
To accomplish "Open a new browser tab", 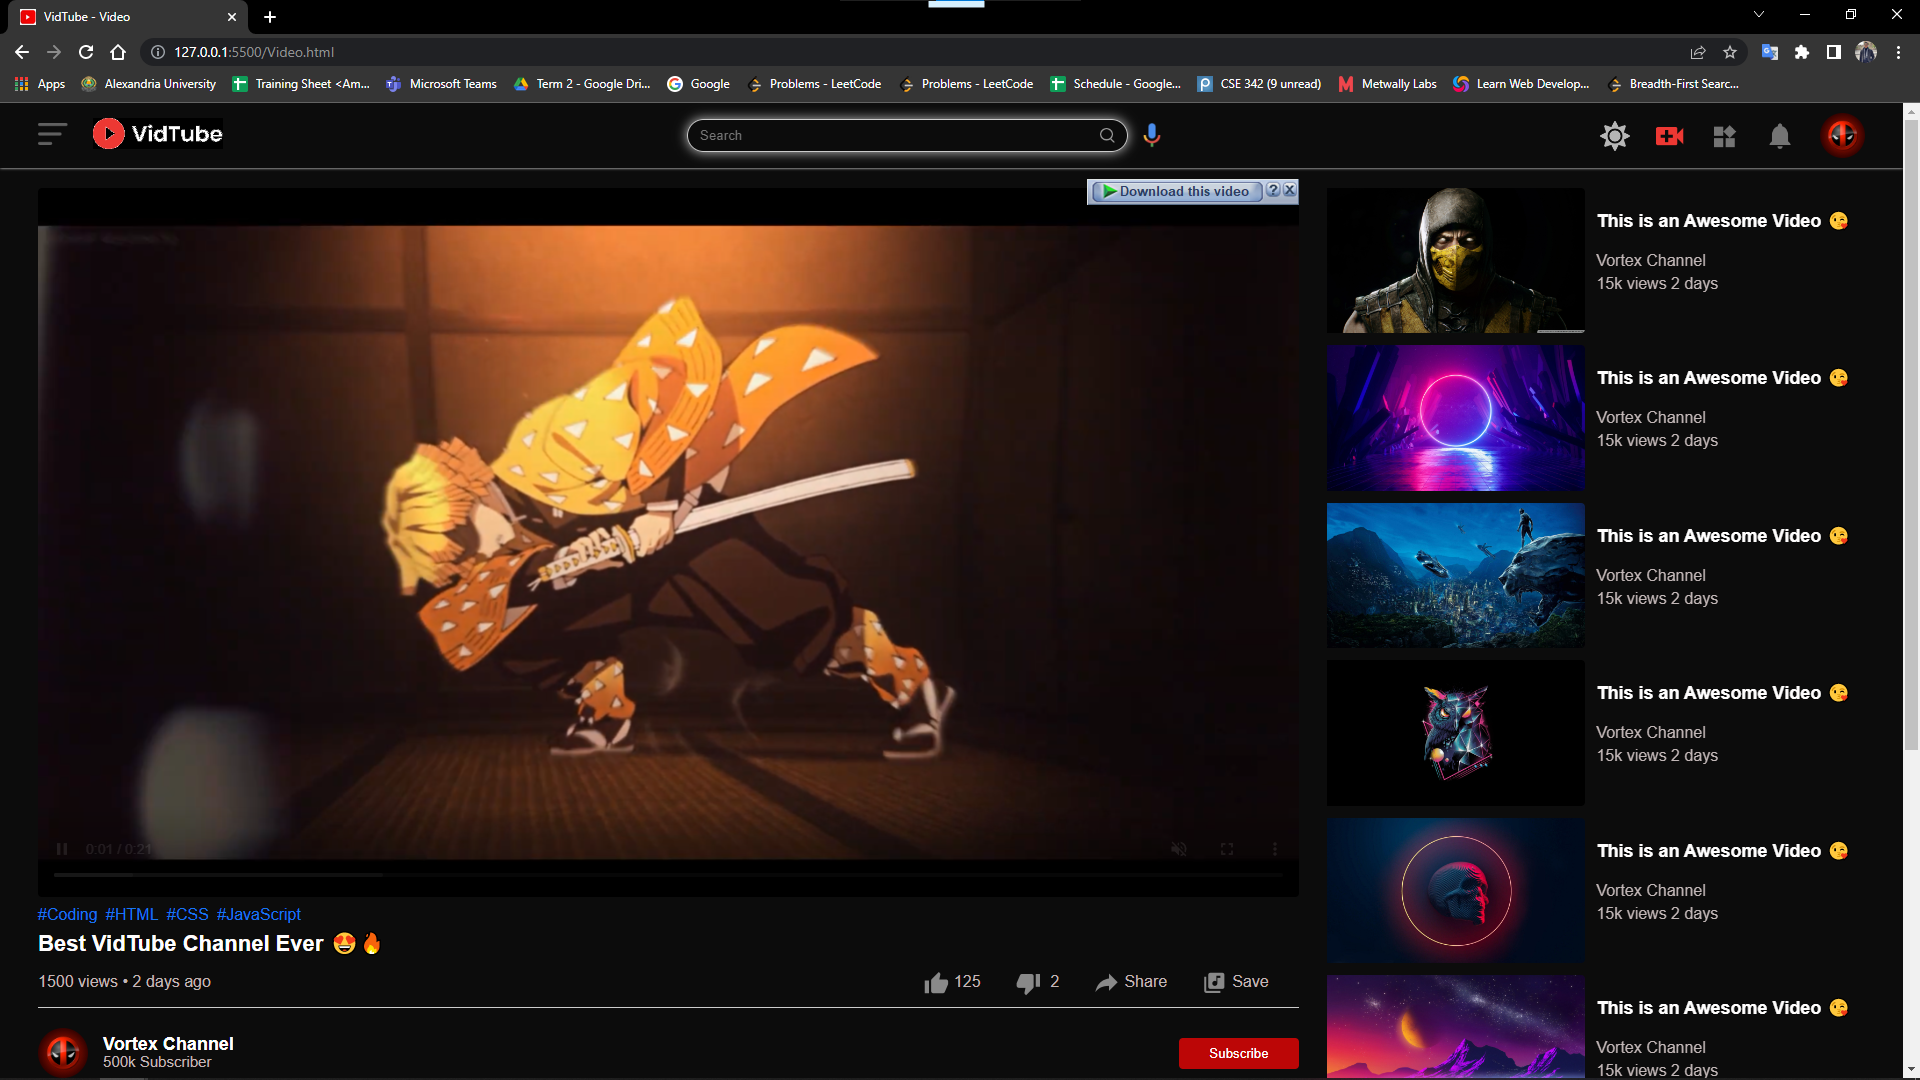I will click(x=270, y=17).
